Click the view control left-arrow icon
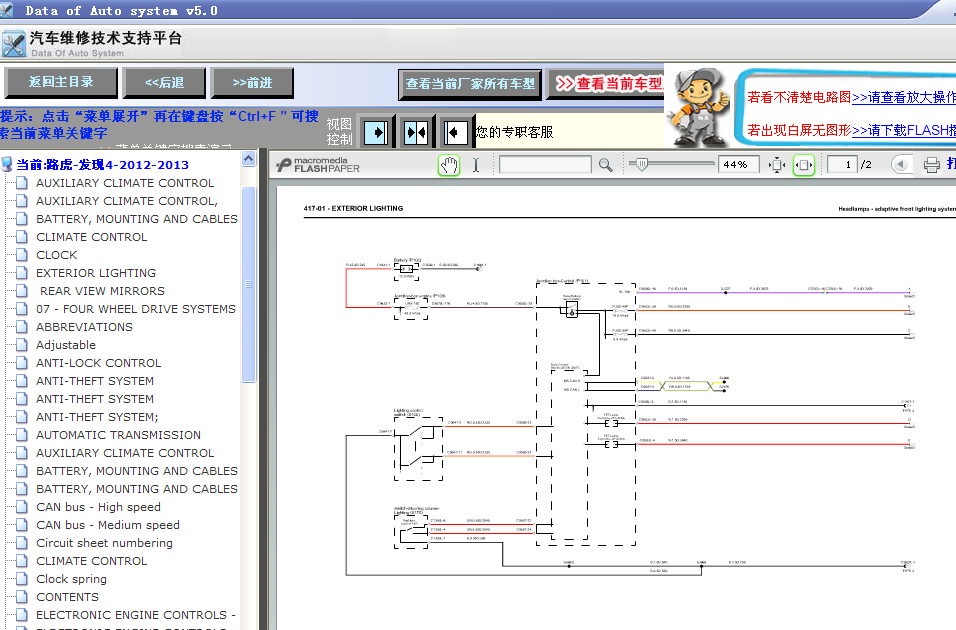The height and width of the screenshot is (630, 956). [455, 132]
